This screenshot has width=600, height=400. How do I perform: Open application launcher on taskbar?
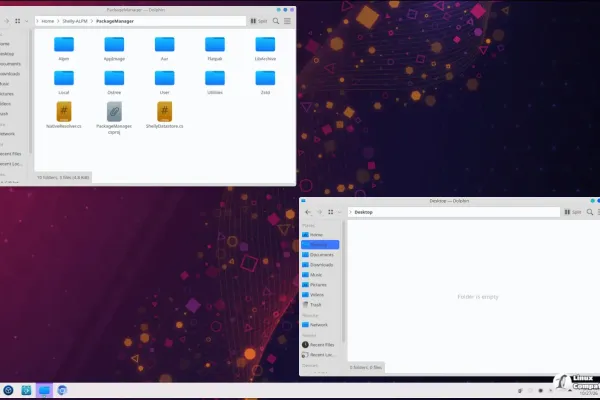click(x=8, y=390)
